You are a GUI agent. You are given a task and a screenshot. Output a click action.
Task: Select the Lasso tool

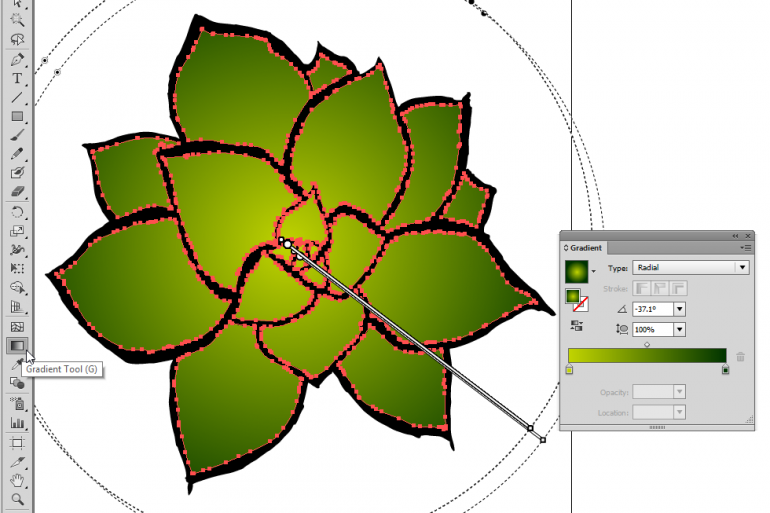(x=17, y=40)
